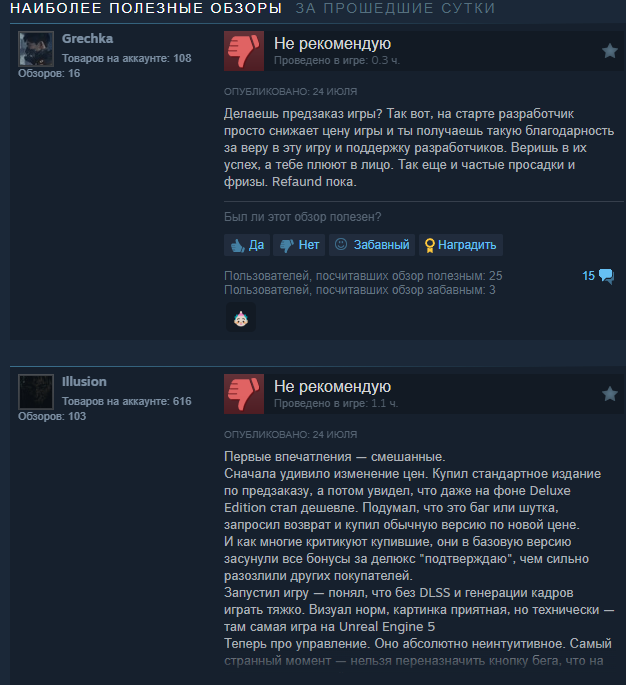
Task: Open the 15 comments speech bubble
Action: pyautogui.click(x=598, y=276)
